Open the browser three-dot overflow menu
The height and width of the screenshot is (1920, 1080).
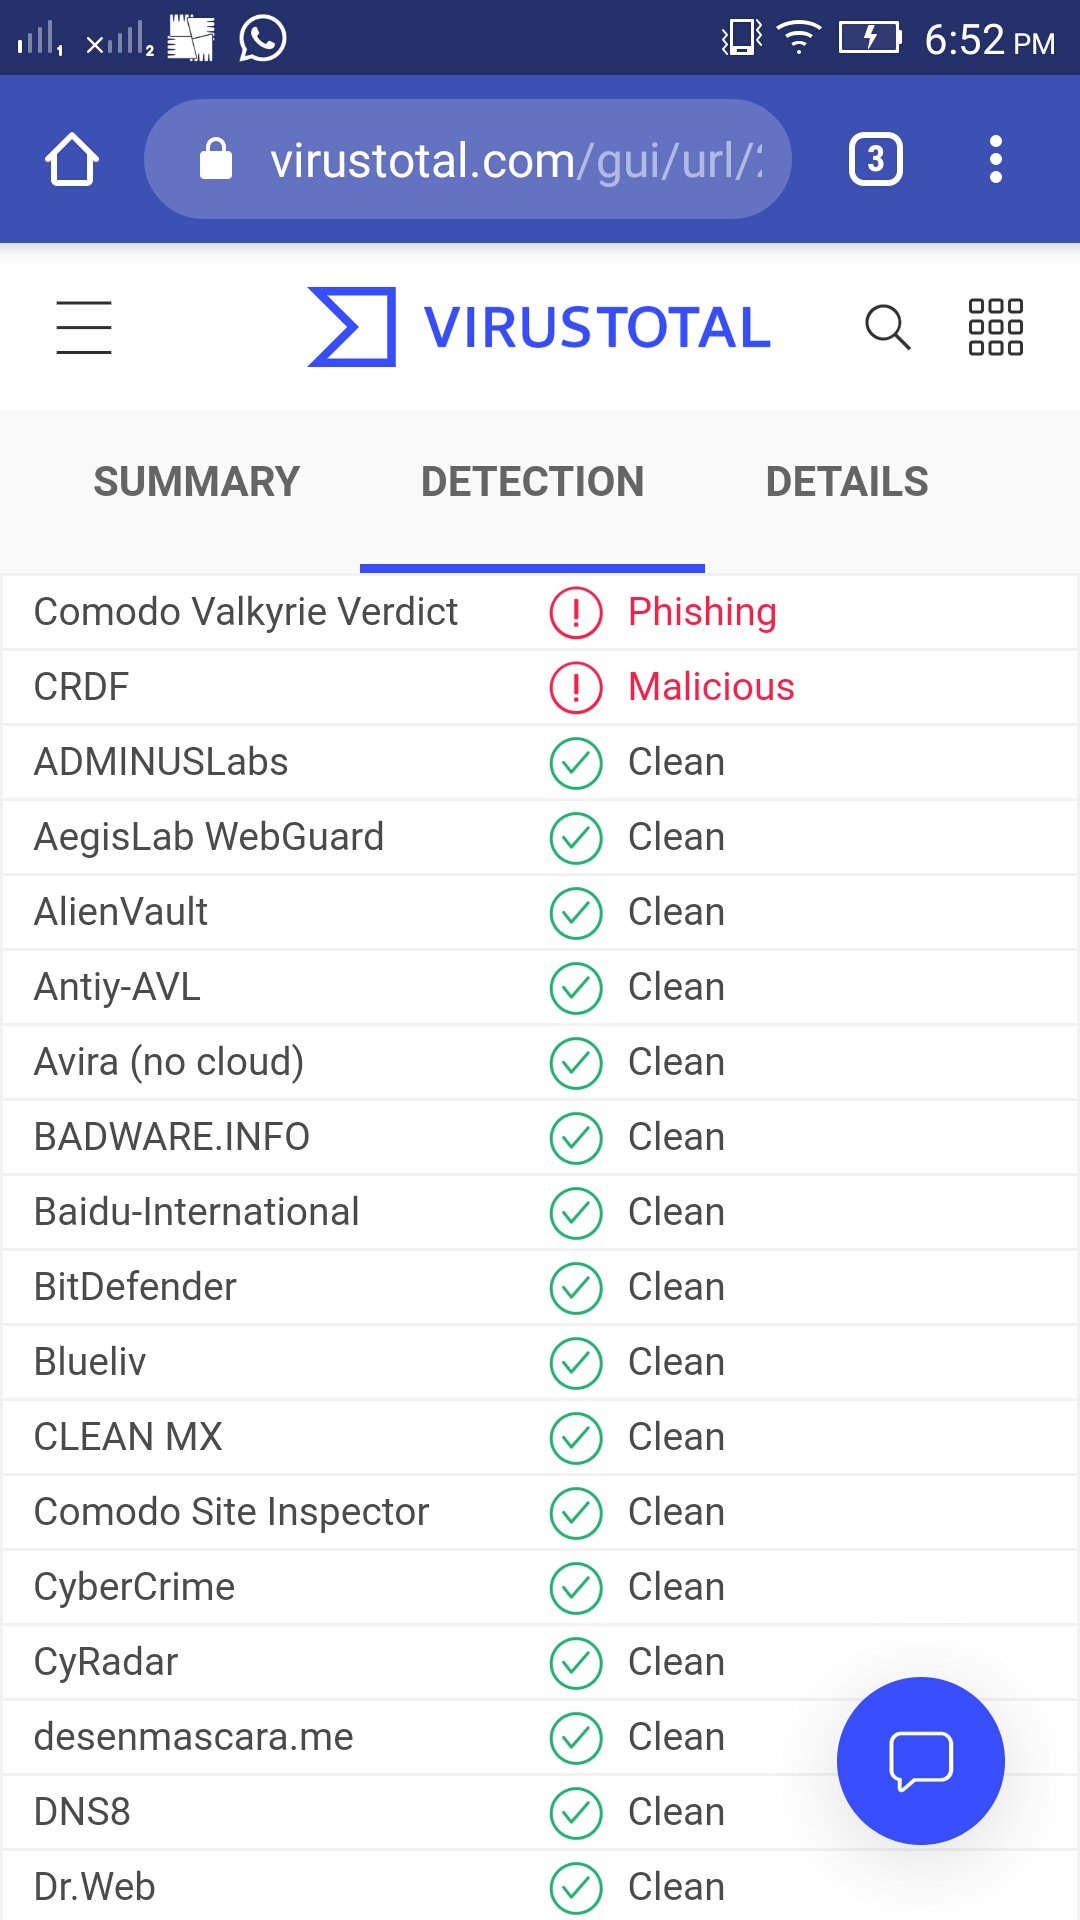pyautogui.click(x=995, y=159)
